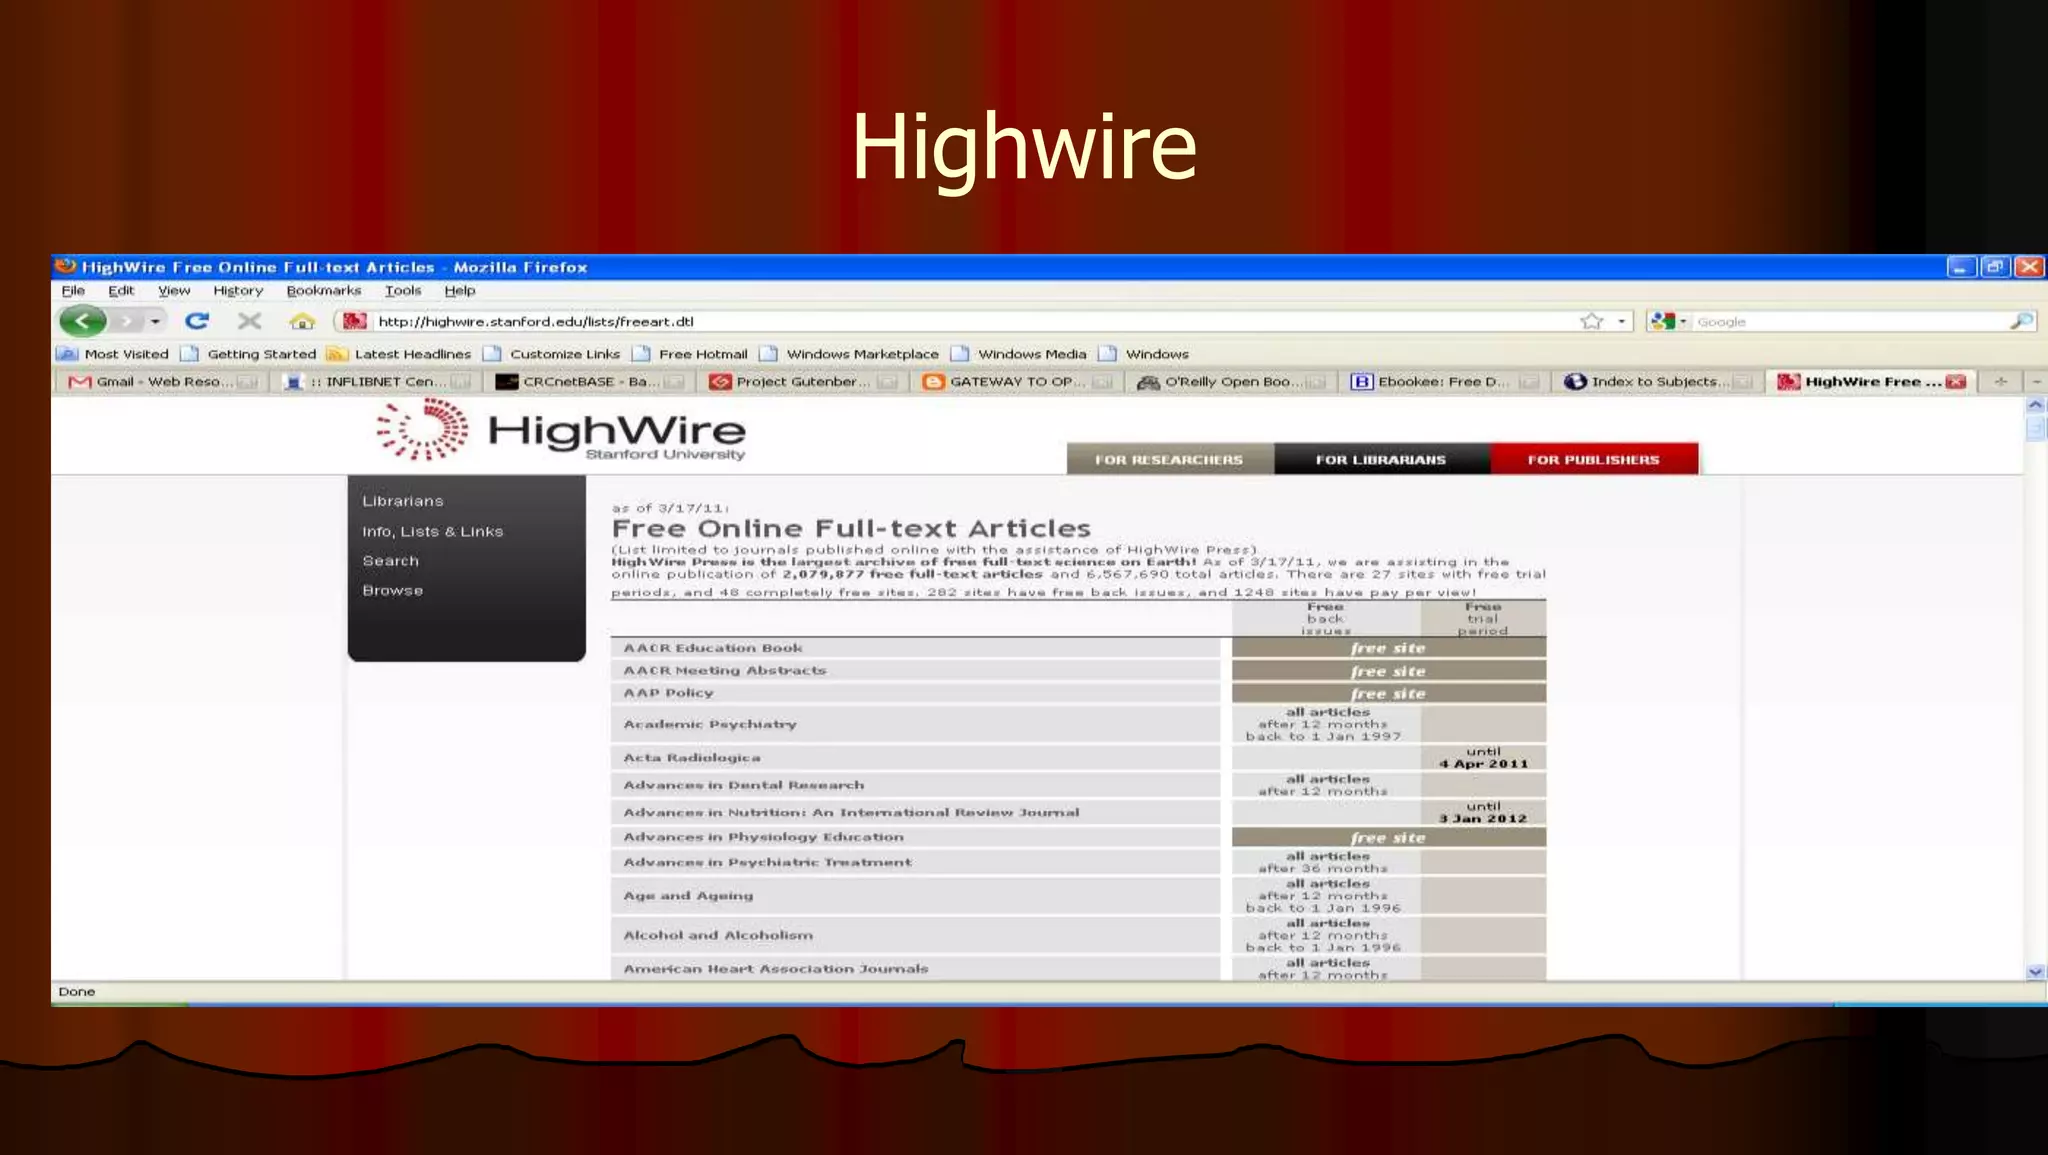This screenshot has height=1155, width=2048.
Task: Open Advances in Physiology Education journal
Action: point(763,837)
